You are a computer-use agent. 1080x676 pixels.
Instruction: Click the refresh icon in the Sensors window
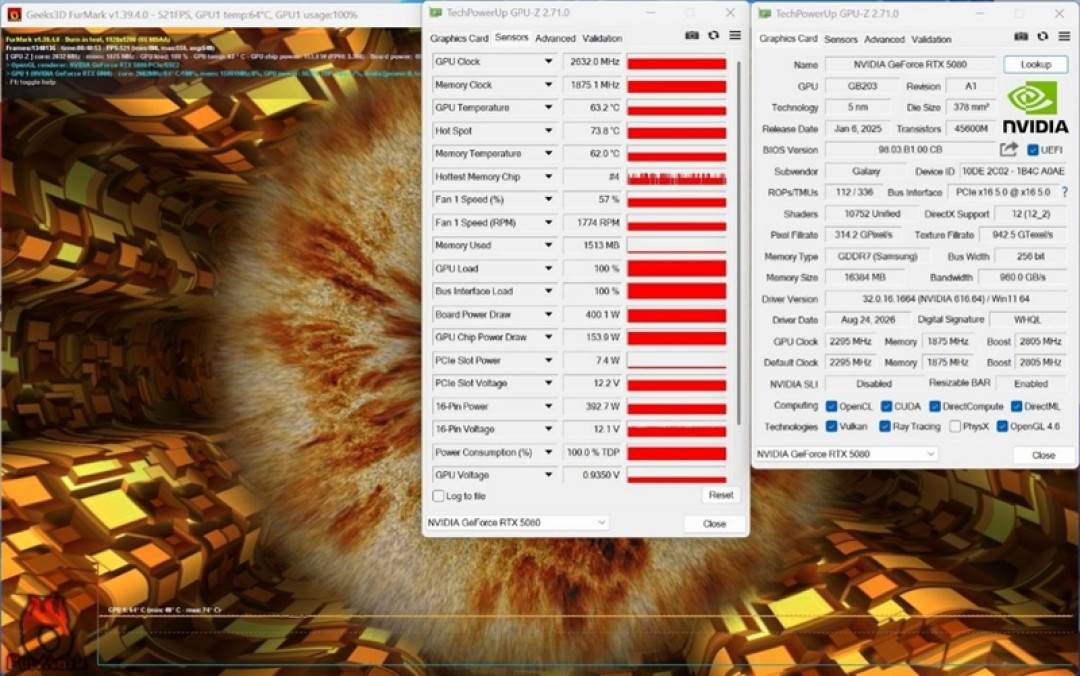point(714,36)
